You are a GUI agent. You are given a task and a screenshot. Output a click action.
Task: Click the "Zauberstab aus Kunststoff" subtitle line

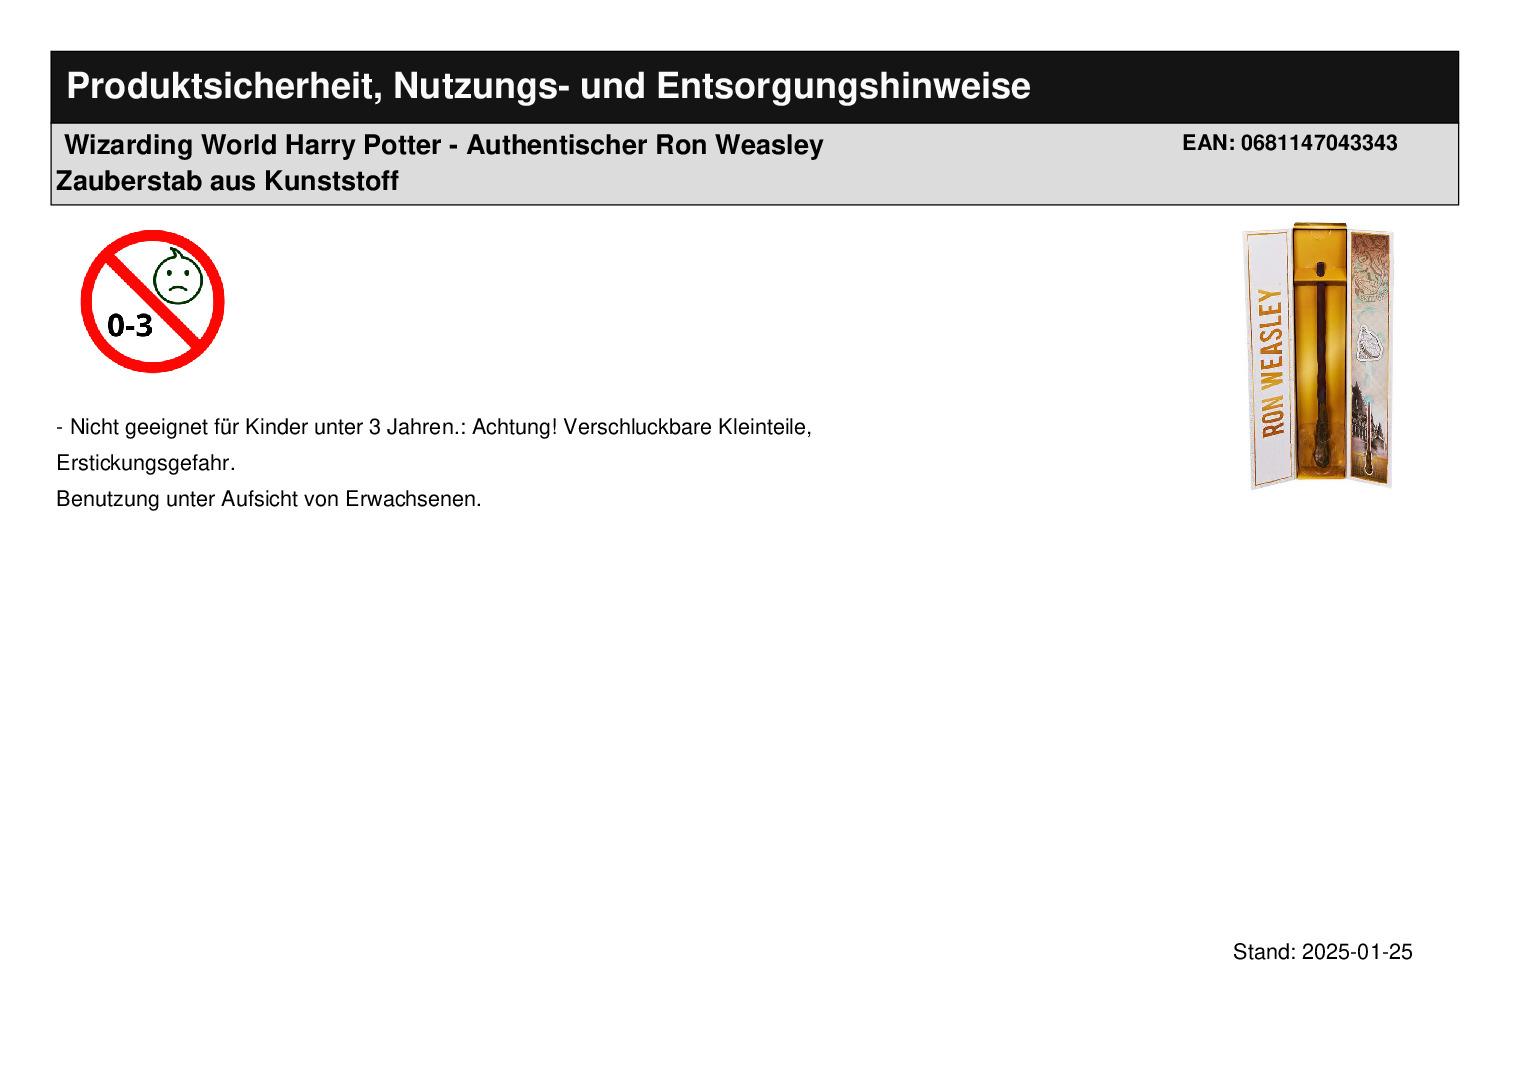click(227, 181)
